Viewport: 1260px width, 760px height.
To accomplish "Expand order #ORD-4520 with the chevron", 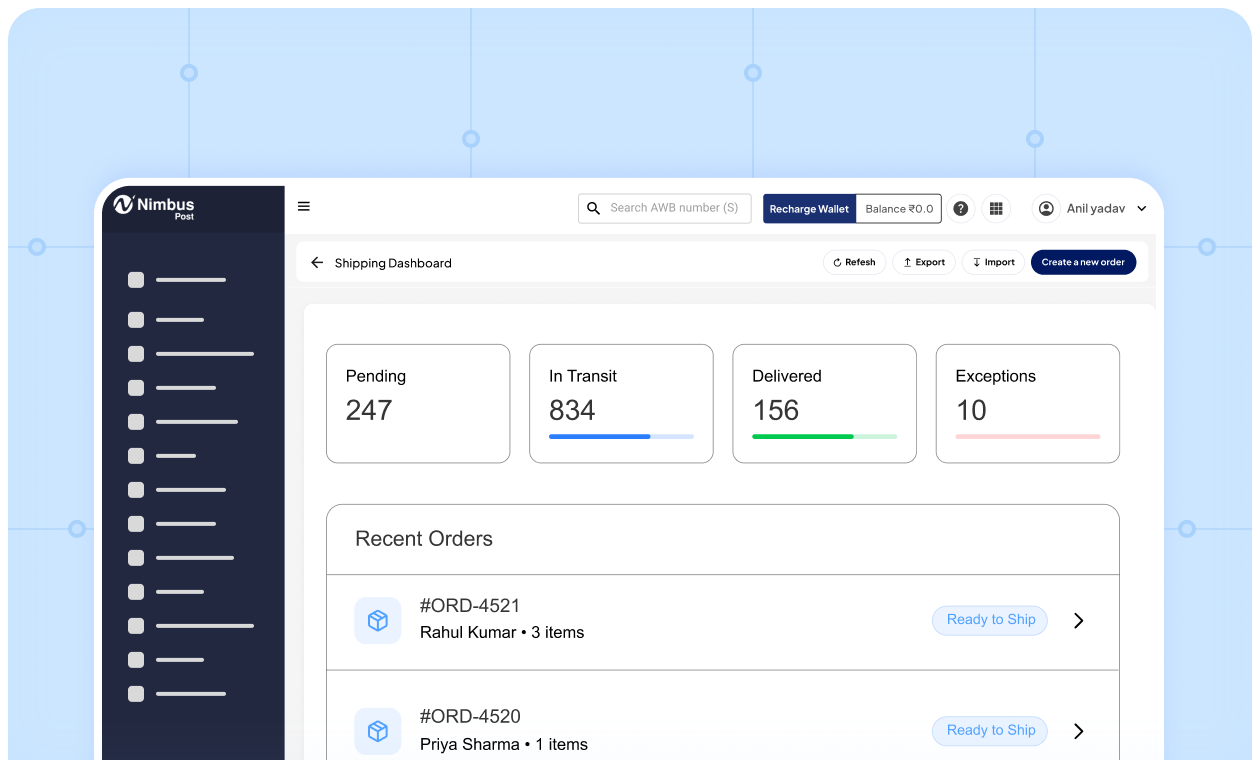I will tap(1078, 731).
